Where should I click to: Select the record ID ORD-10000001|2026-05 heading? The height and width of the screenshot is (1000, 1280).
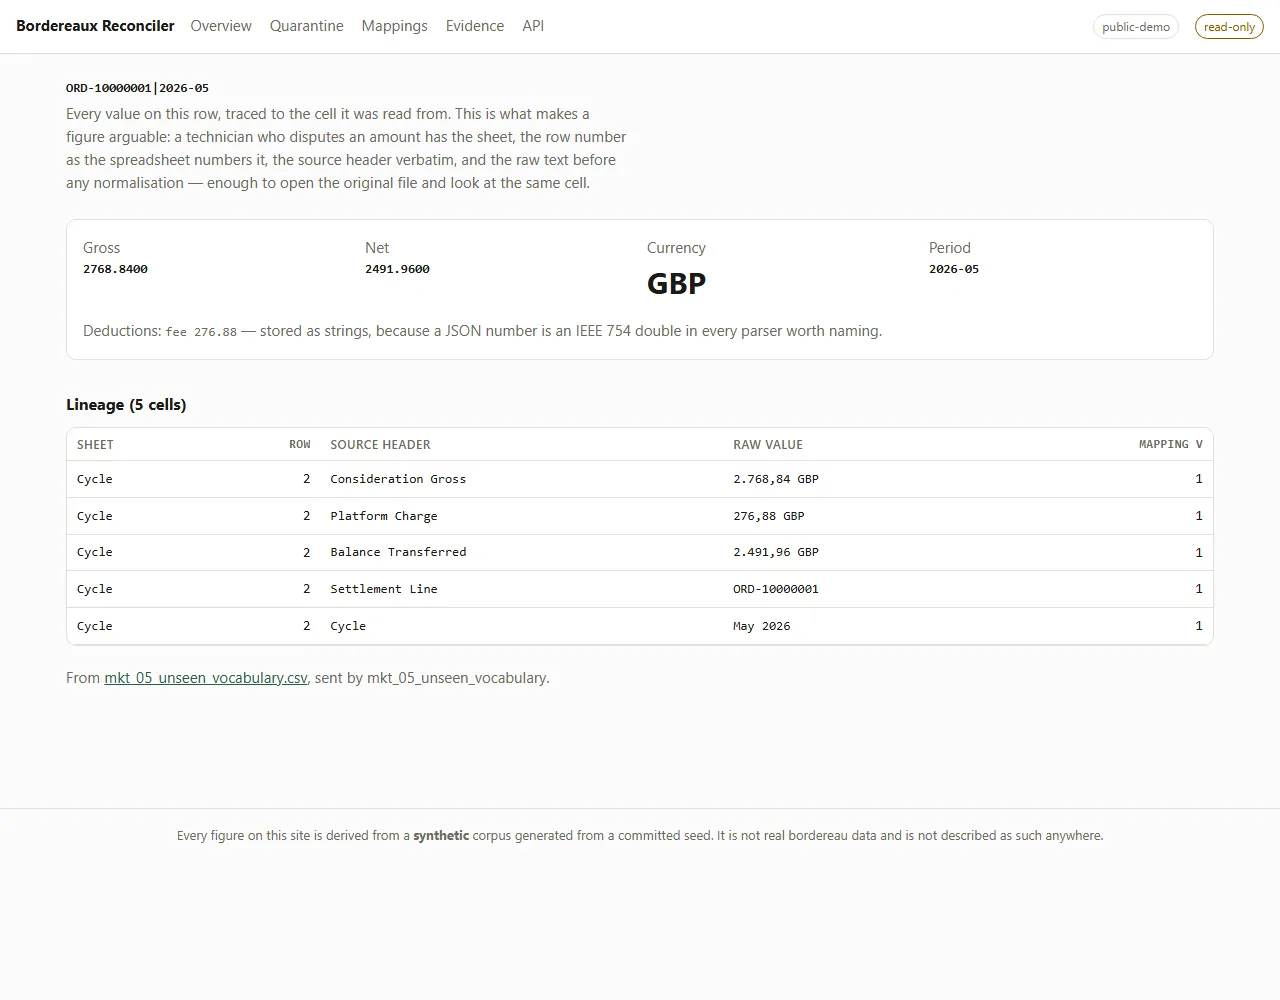coord(138,88)
